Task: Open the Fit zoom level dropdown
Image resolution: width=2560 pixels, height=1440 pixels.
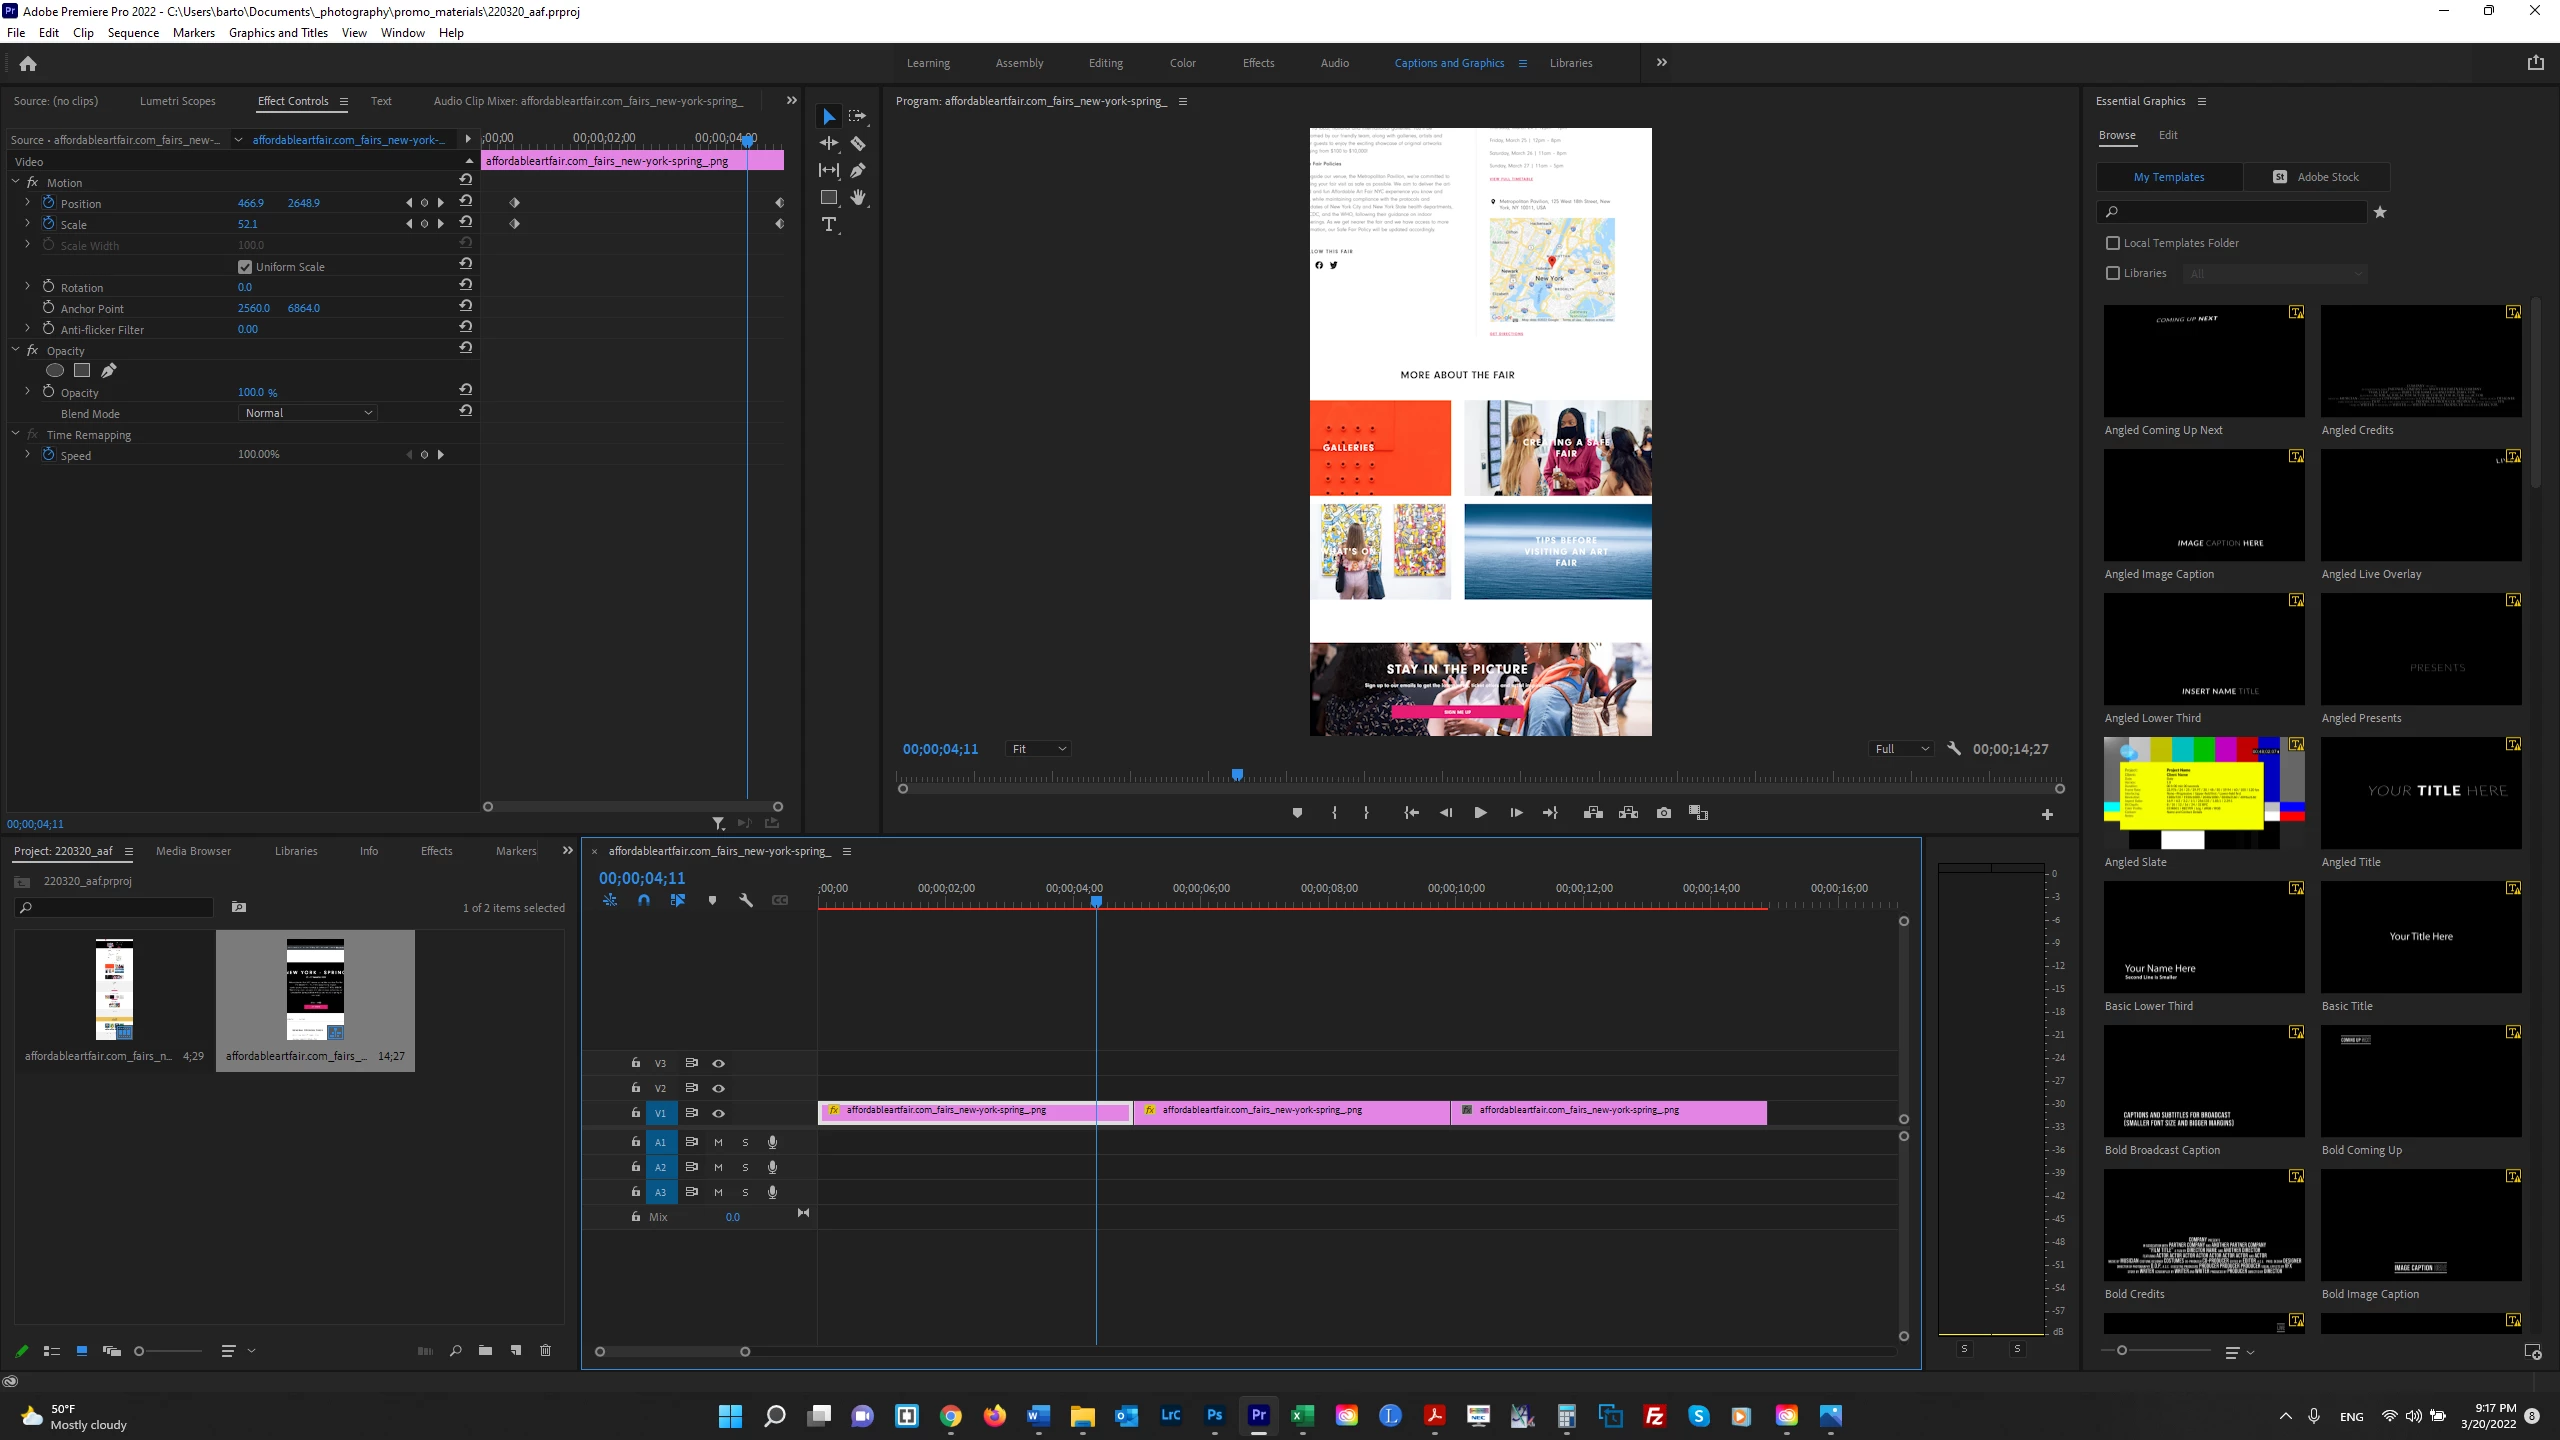Action: point(1038,749)
